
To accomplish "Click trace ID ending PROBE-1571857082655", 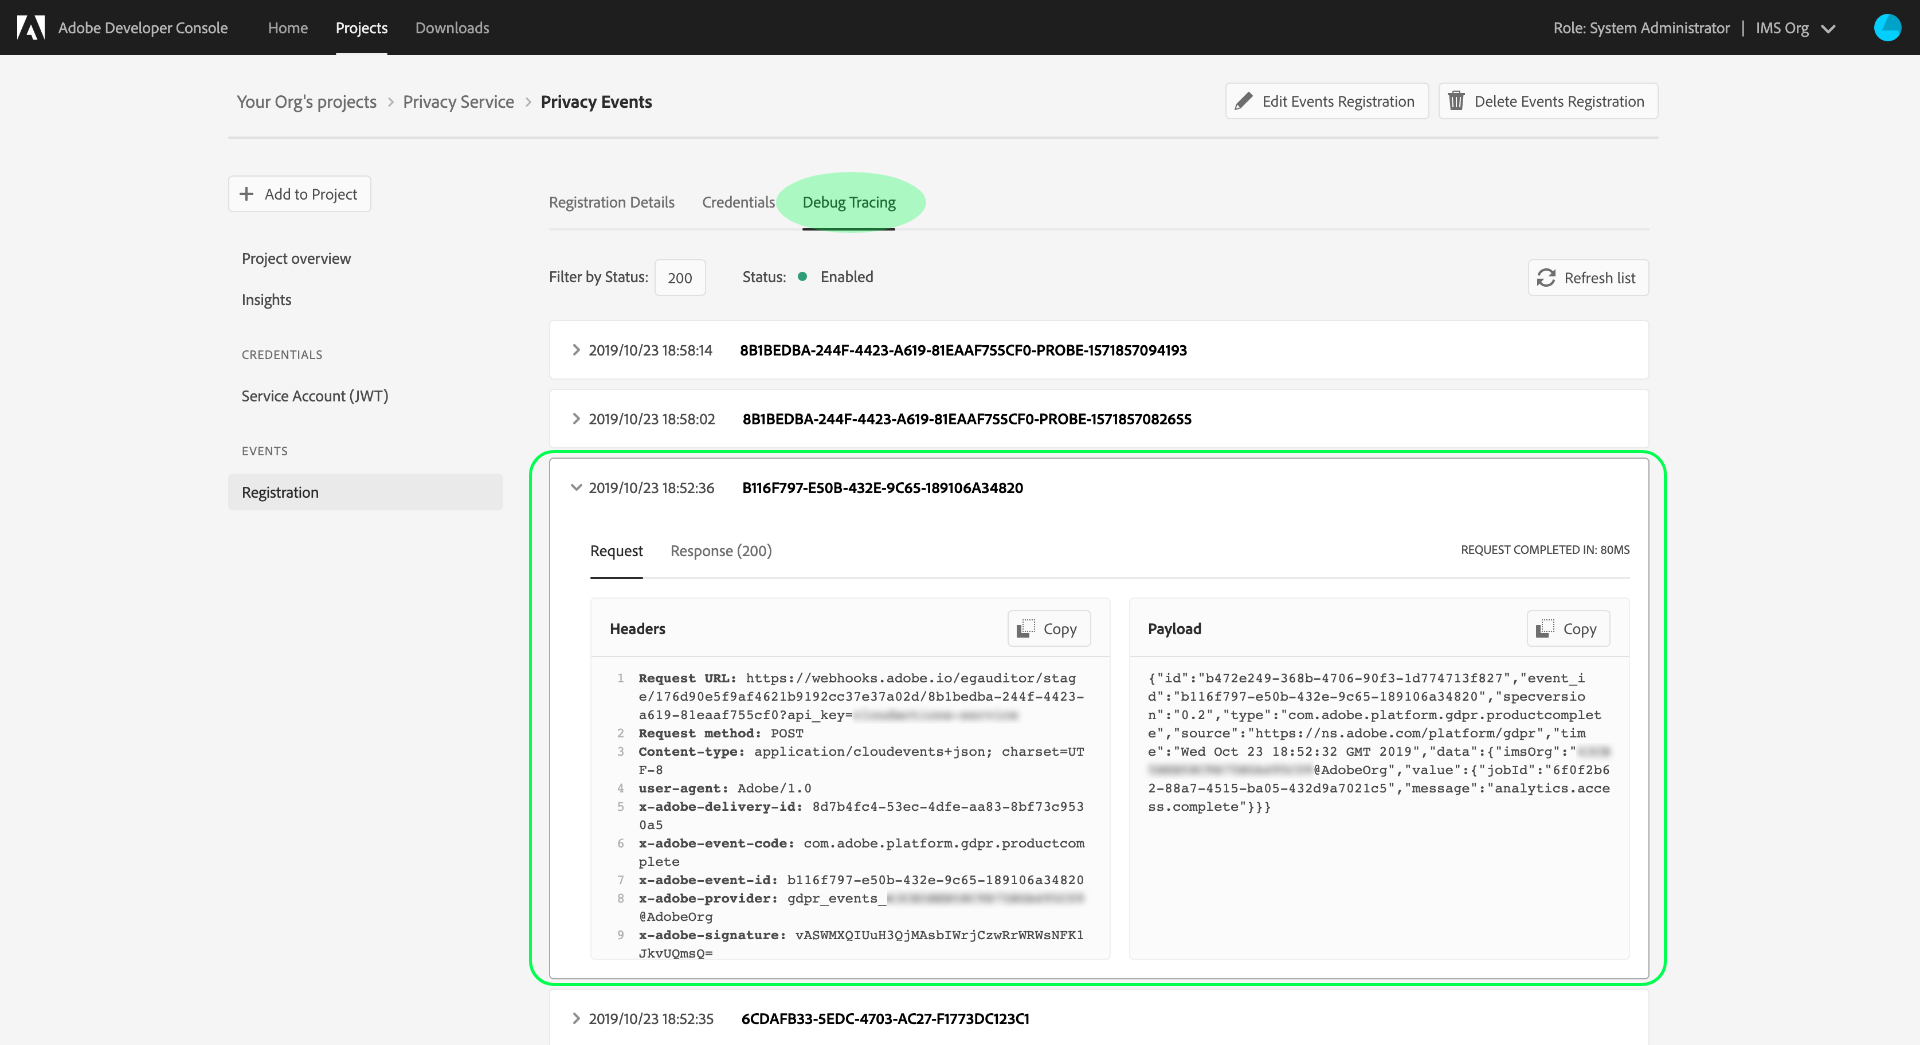I will pyautogui.click(x=967, y=419).
